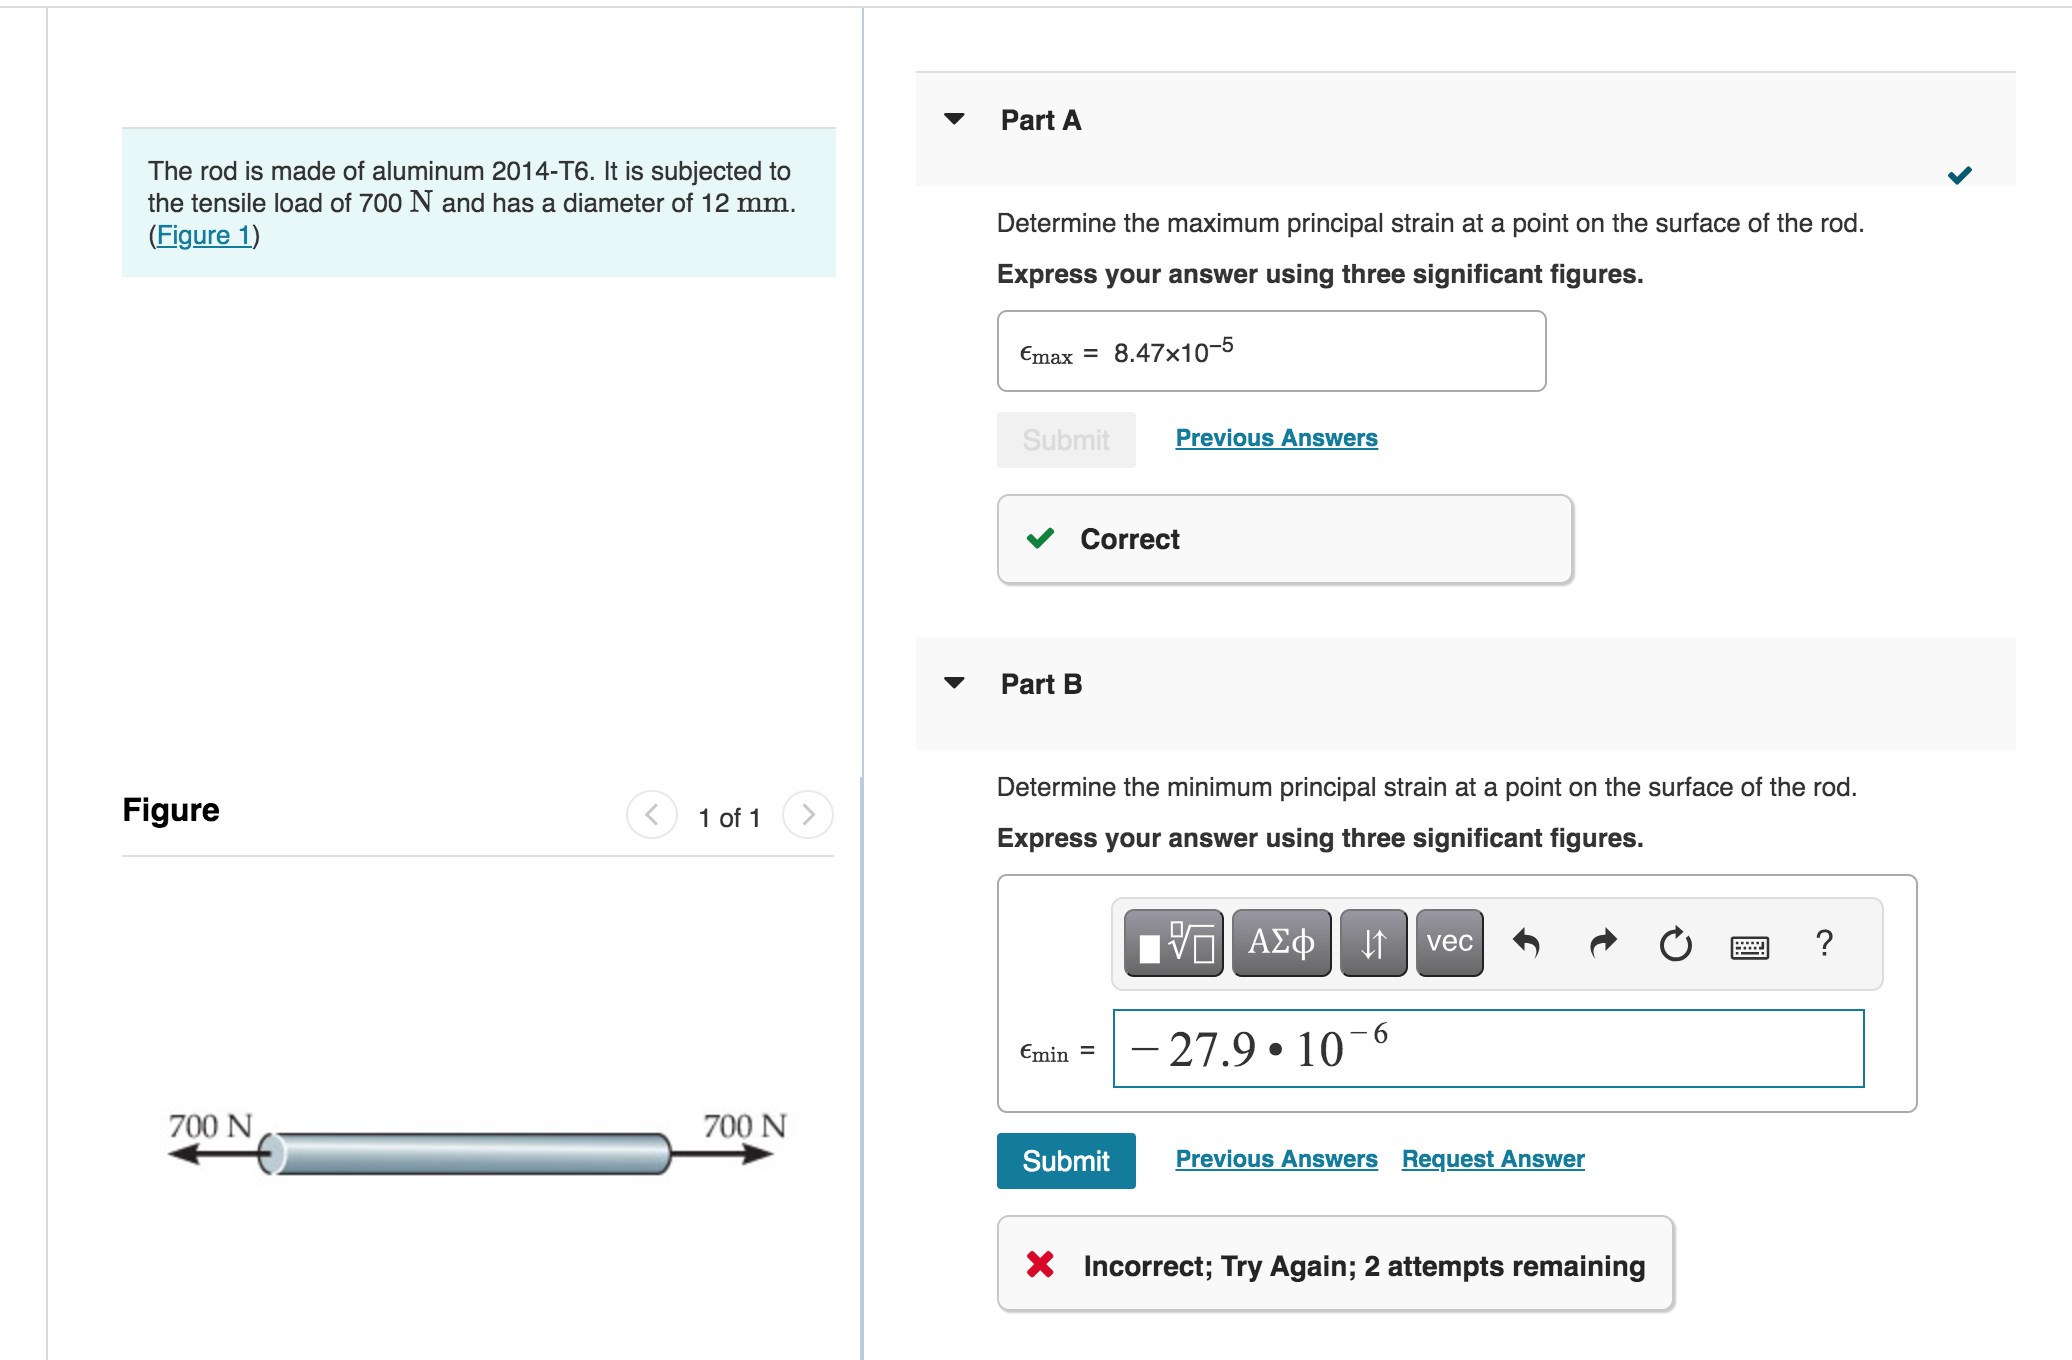The width and height of the screenshot is (2072, 1360).
Task: Collapse the Part B section
Action: coord(954,683)
